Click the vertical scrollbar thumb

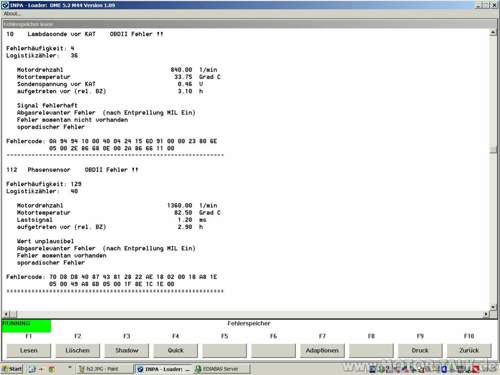point(493,149)
